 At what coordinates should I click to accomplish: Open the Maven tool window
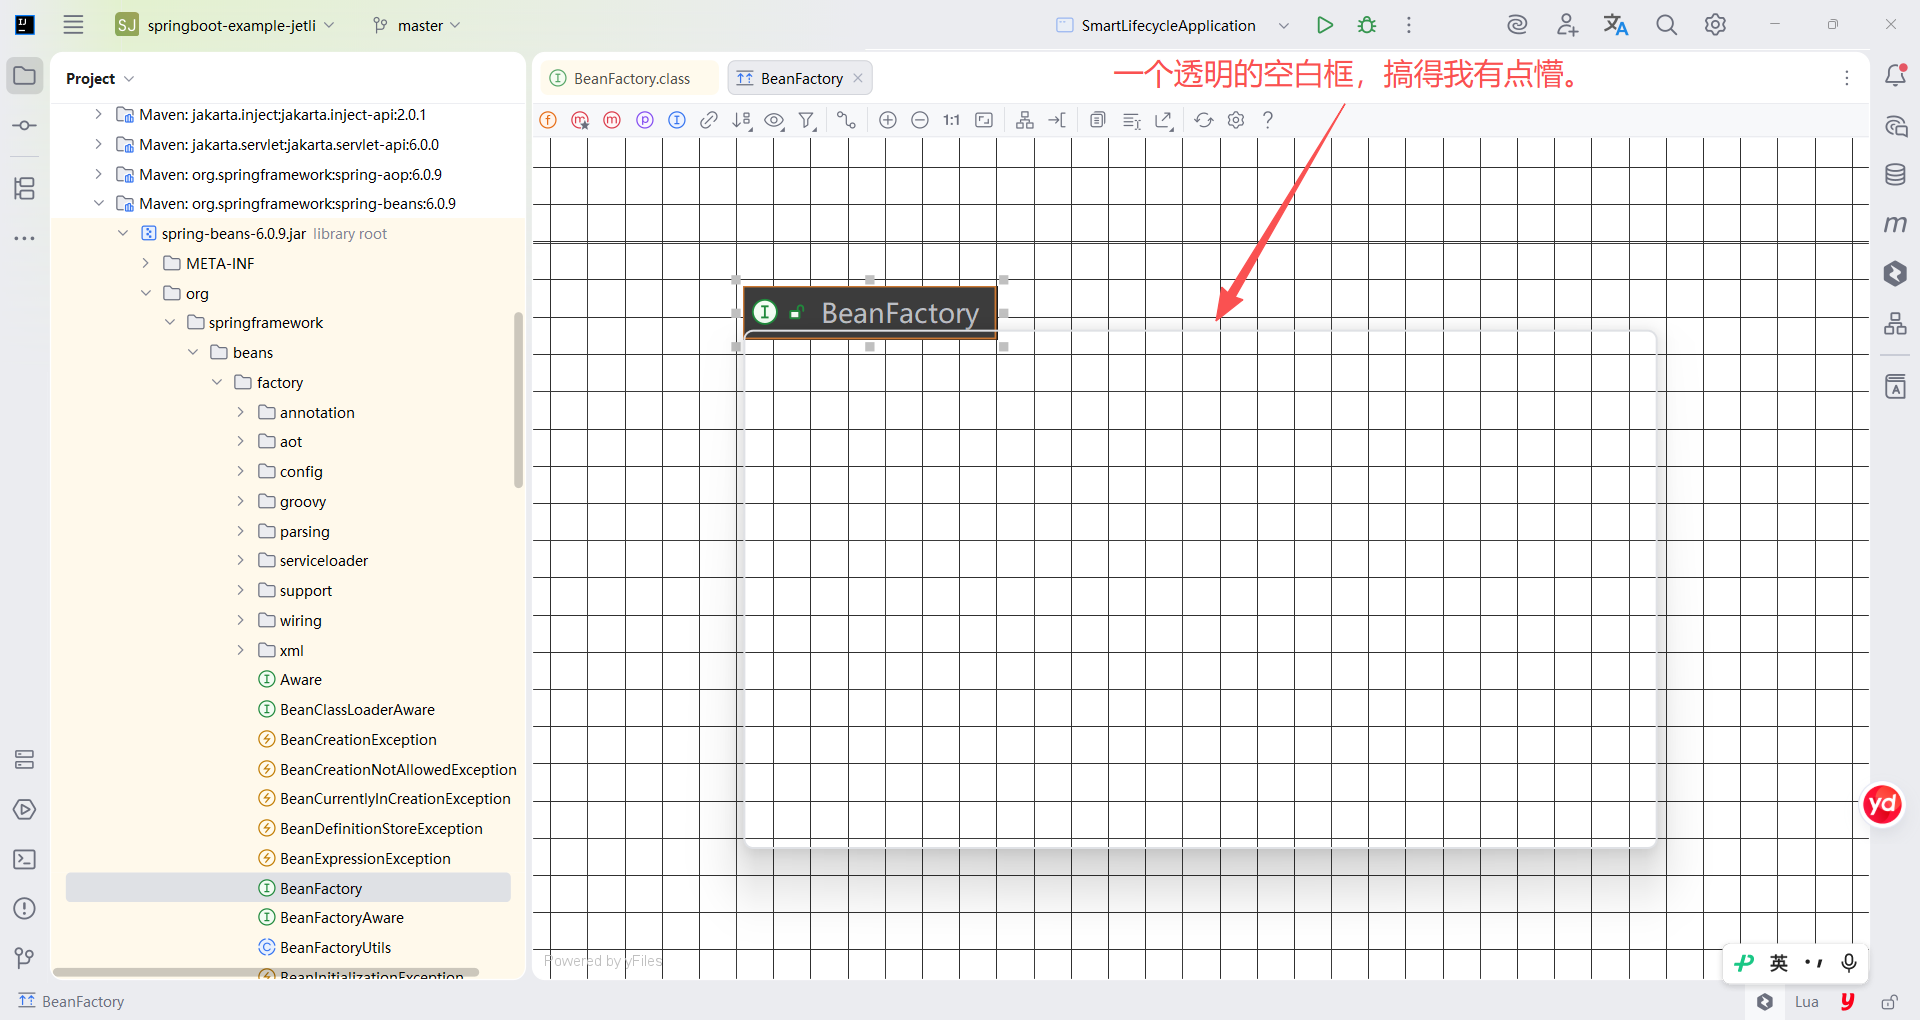point(1895,224)
